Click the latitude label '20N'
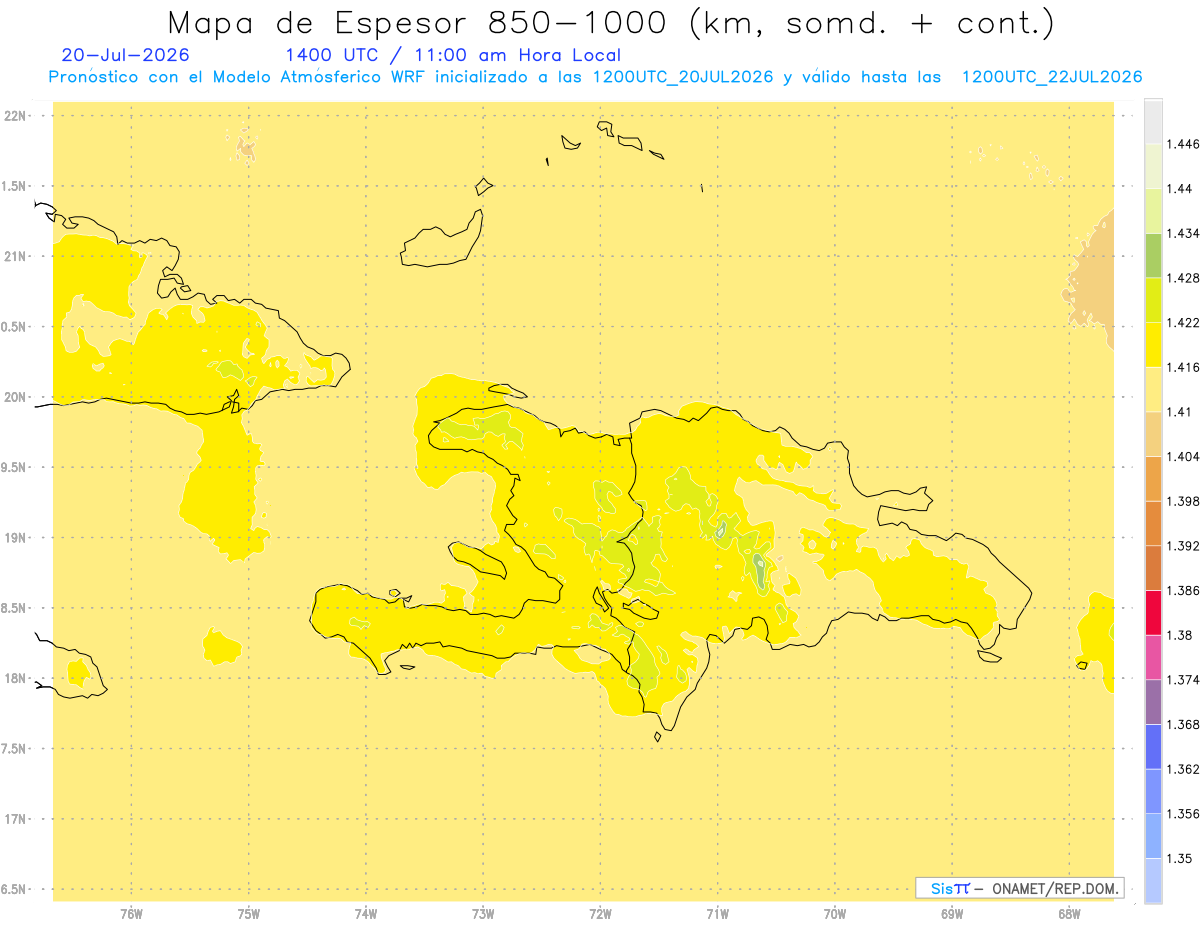This screenshot has height=927, width=1200. point(15,397)
